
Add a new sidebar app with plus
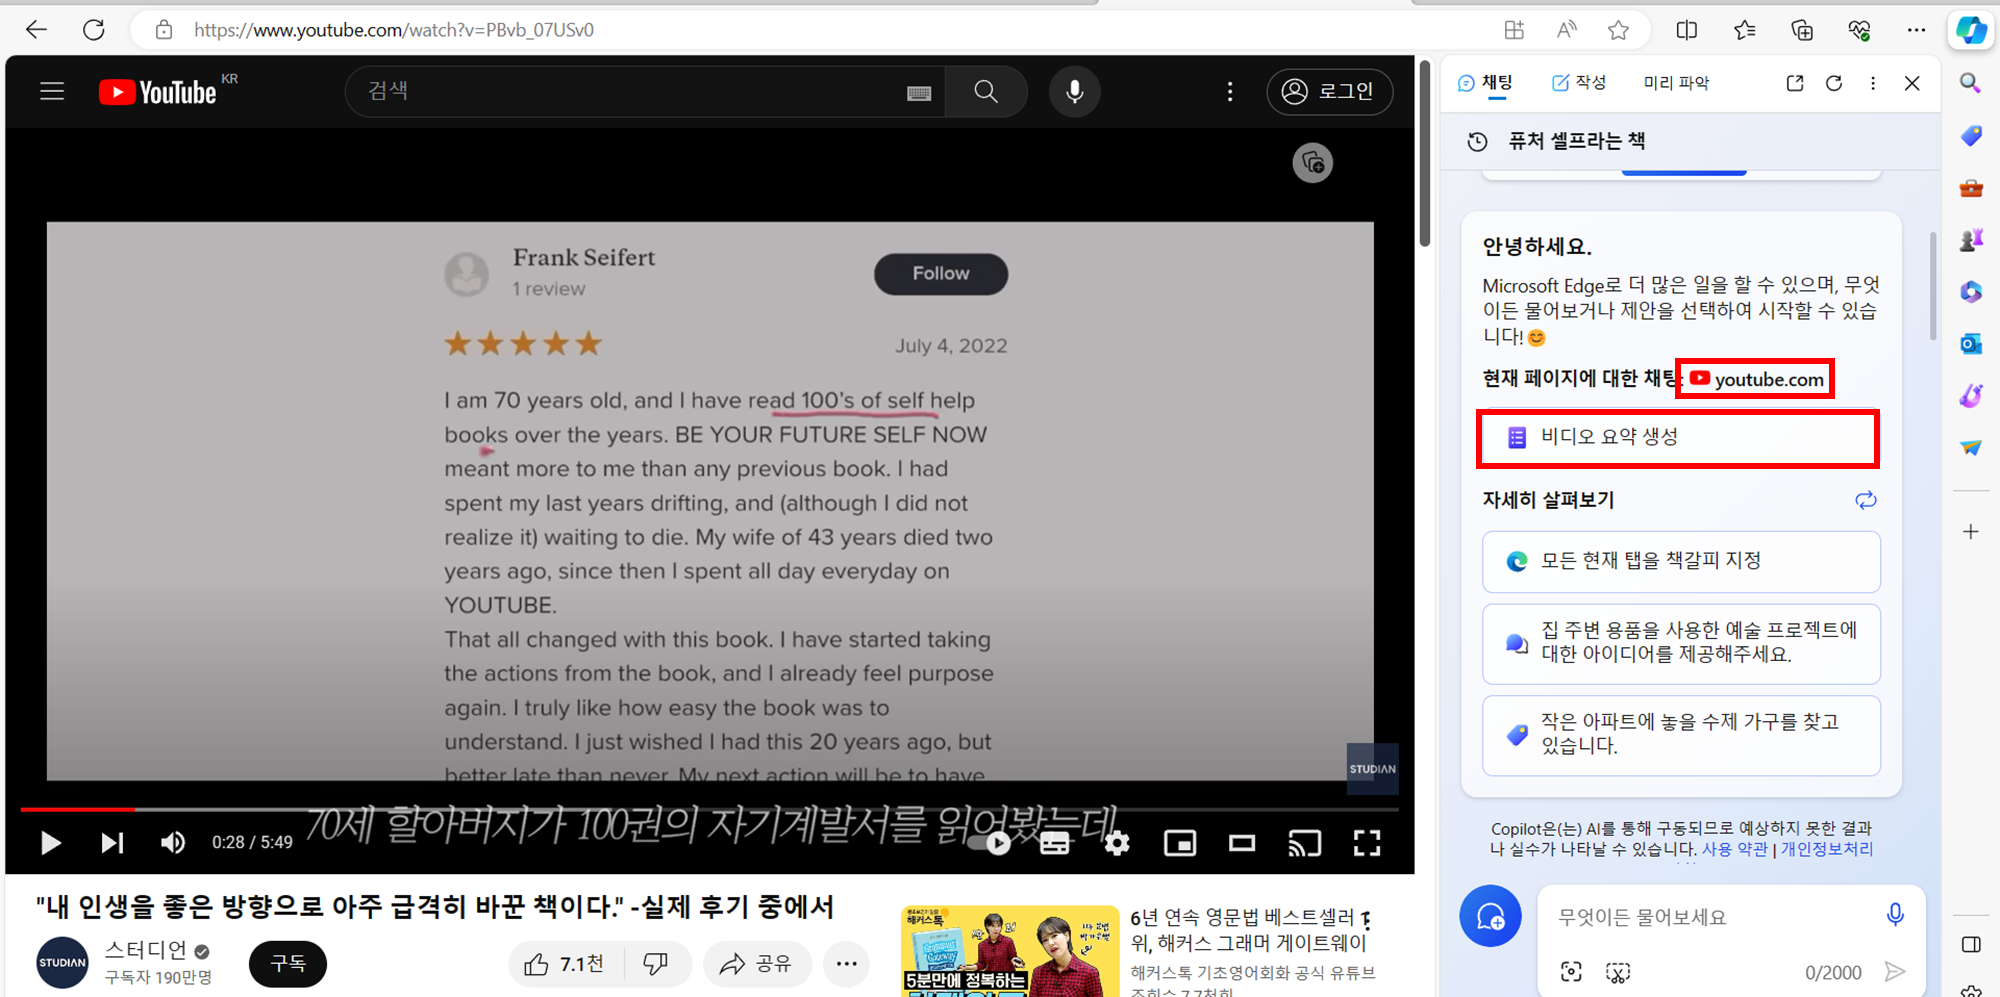pos(1970,532)
